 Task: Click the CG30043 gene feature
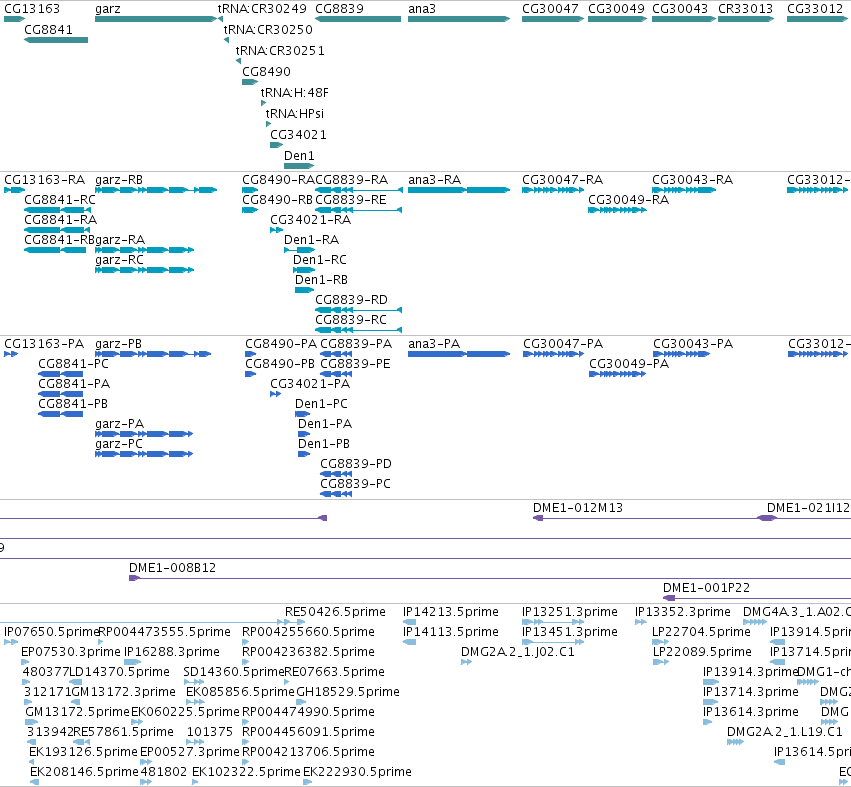(684, 19)
